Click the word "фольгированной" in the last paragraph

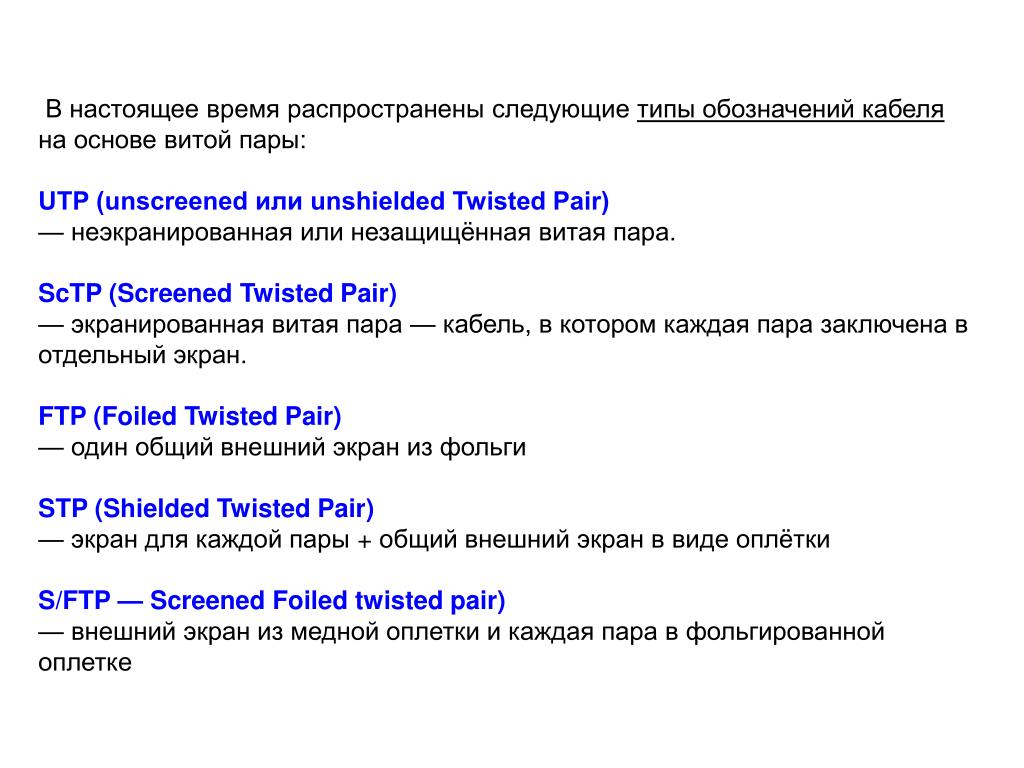click(785, 632)
